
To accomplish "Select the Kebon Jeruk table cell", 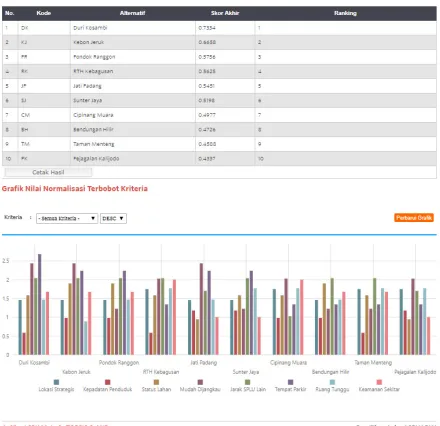I will pos(133,42).
